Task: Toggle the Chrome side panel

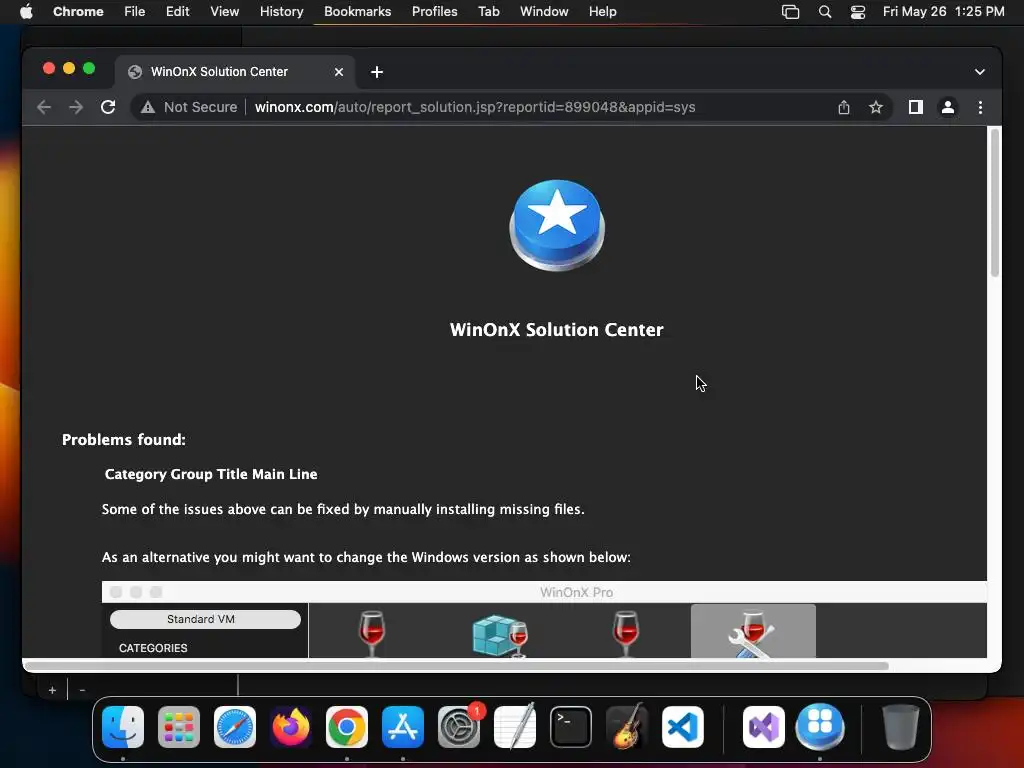Action: click(x=916, y=107)
